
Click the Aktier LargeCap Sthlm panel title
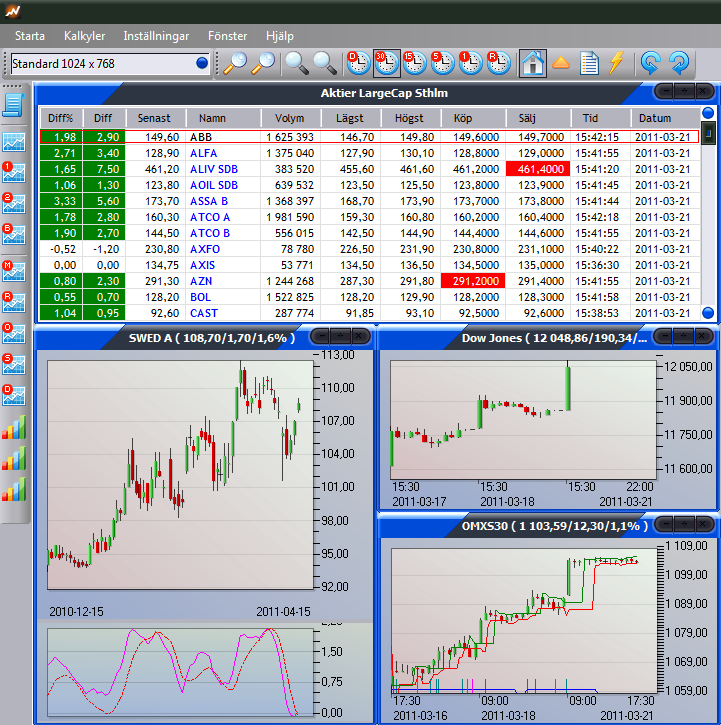point(384,93)
